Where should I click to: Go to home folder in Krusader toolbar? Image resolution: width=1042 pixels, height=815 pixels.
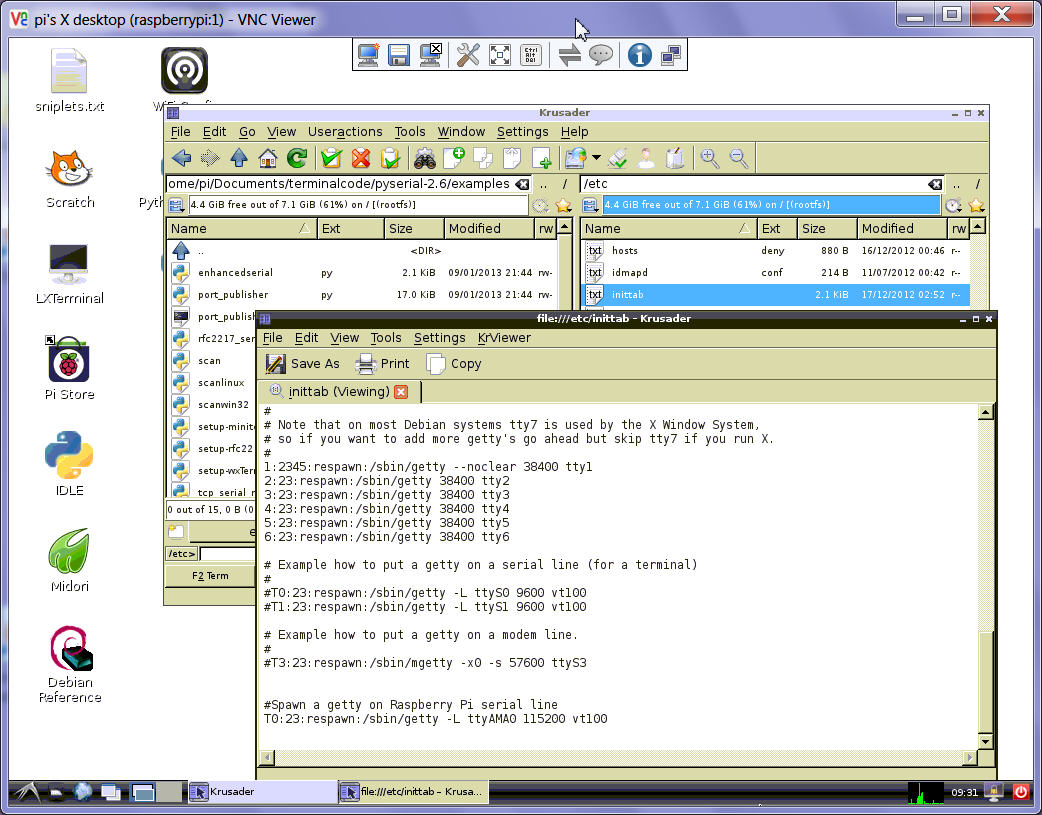pyautogui.click(x=267, y=158)
